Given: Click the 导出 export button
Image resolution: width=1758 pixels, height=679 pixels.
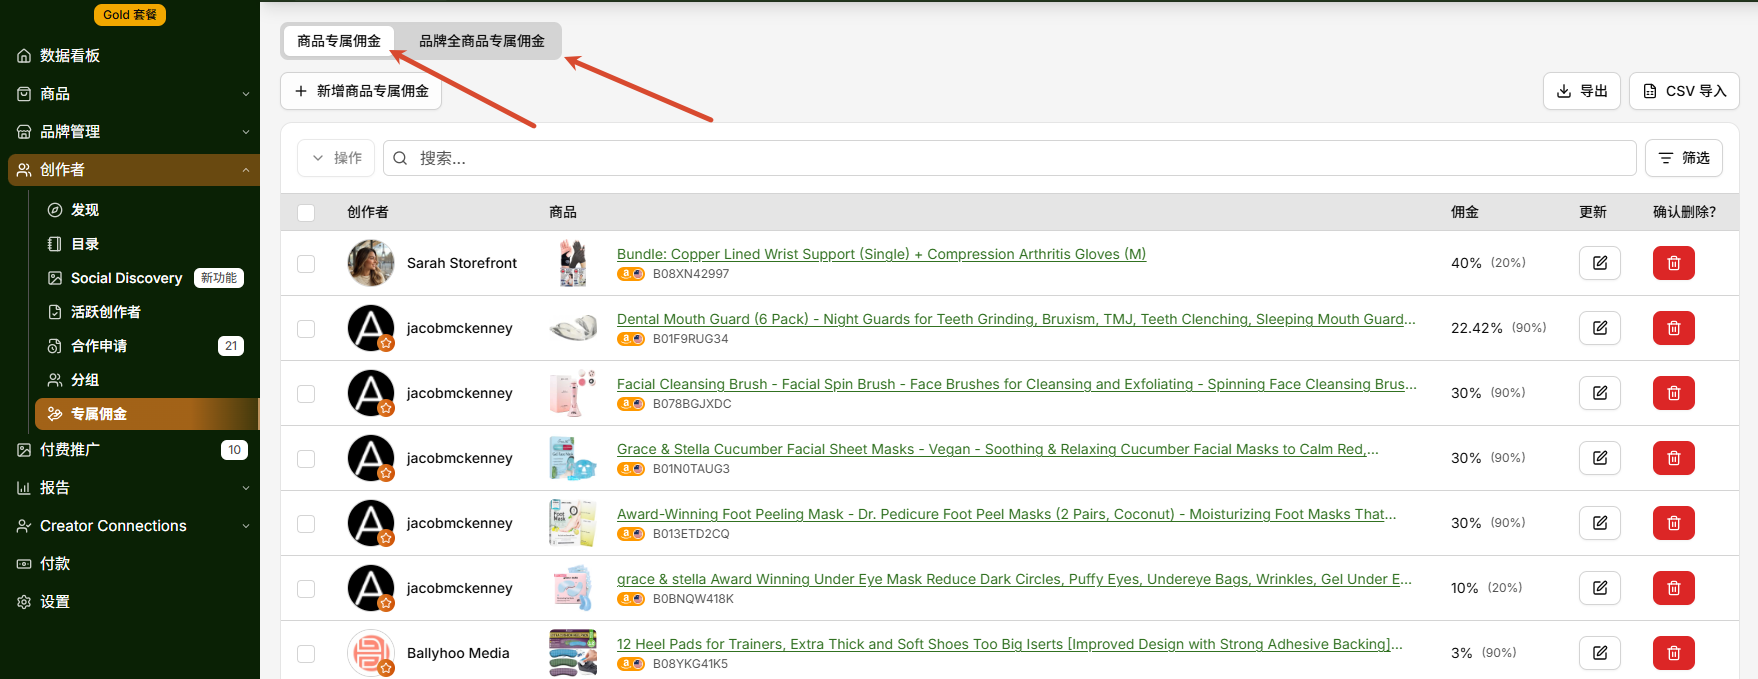Looking at the screenshot, I should click(1582, 91).
